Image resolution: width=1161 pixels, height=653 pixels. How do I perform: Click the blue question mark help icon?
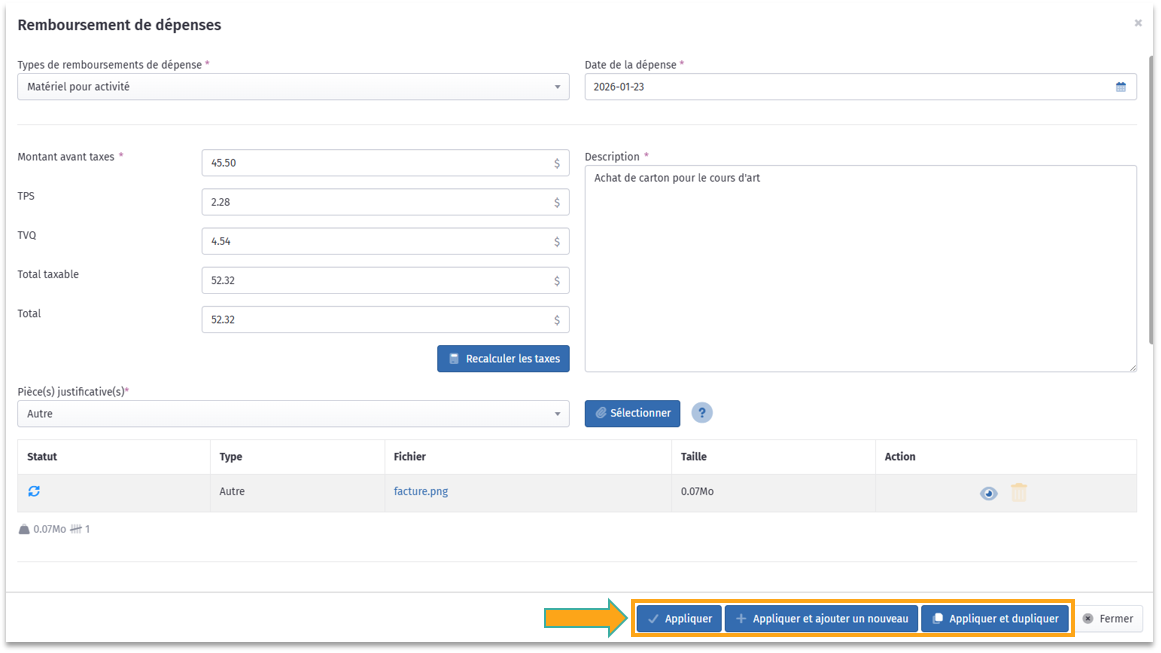coord(702,413)
